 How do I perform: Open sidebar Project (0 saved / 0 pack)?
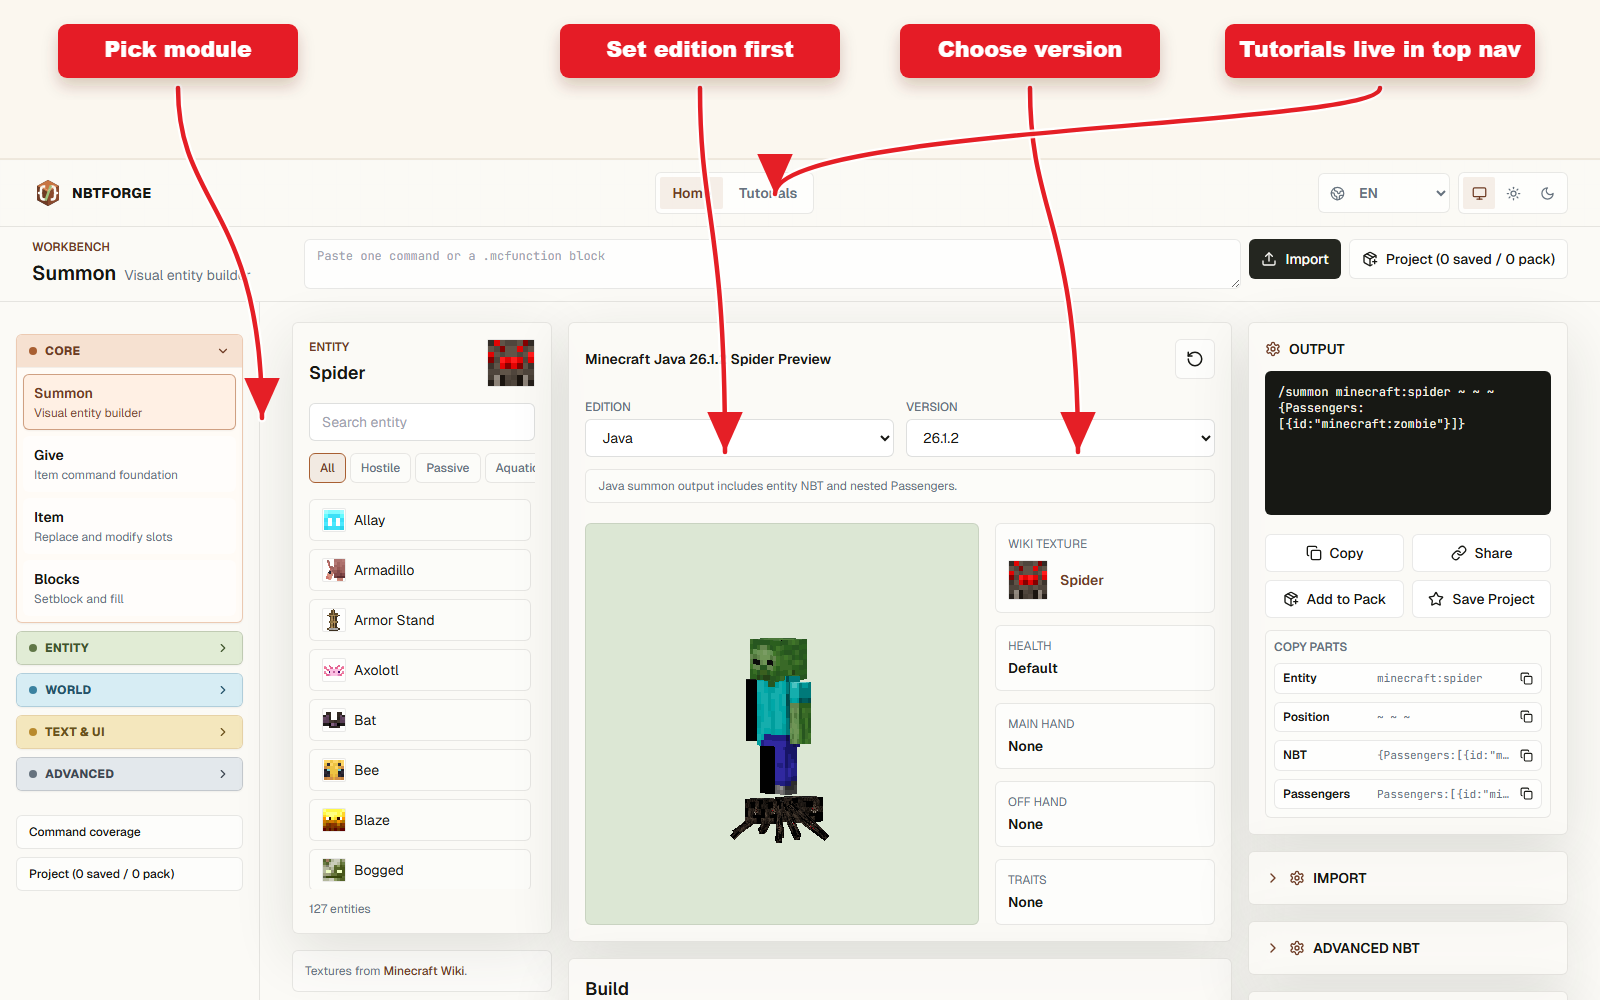[x=129, y=874]
